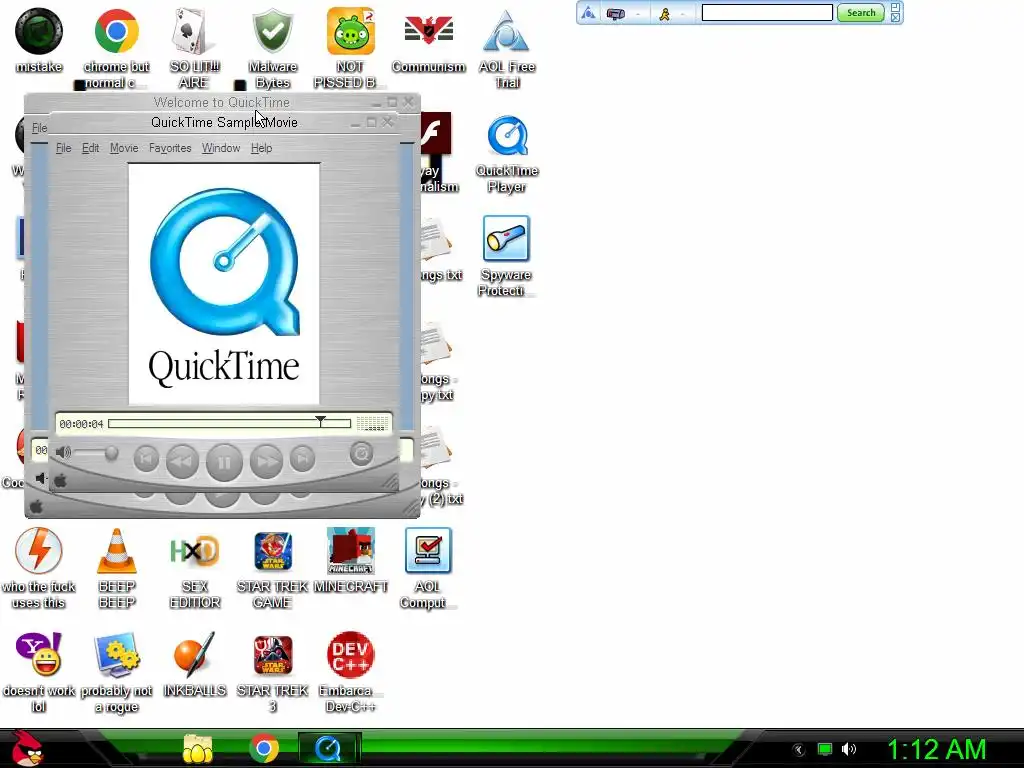Click the QuickTime taskbar button
The height and width of the screenshot is (768, 1024).
[x=328, y=748]
